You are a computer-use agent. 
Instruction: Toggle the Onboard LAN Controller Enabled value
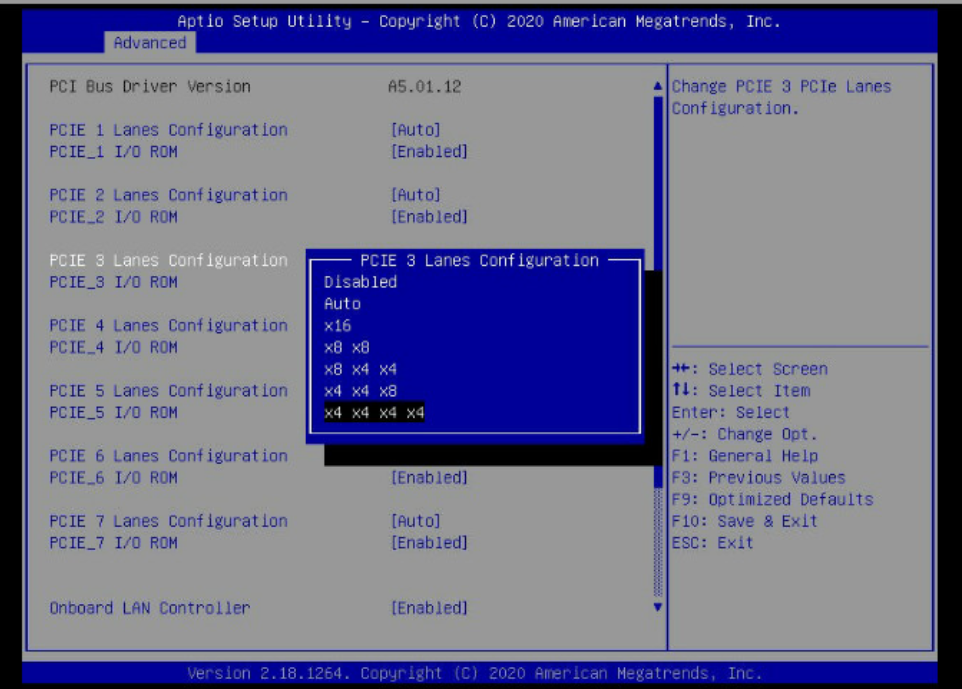(x=428, y=608)
